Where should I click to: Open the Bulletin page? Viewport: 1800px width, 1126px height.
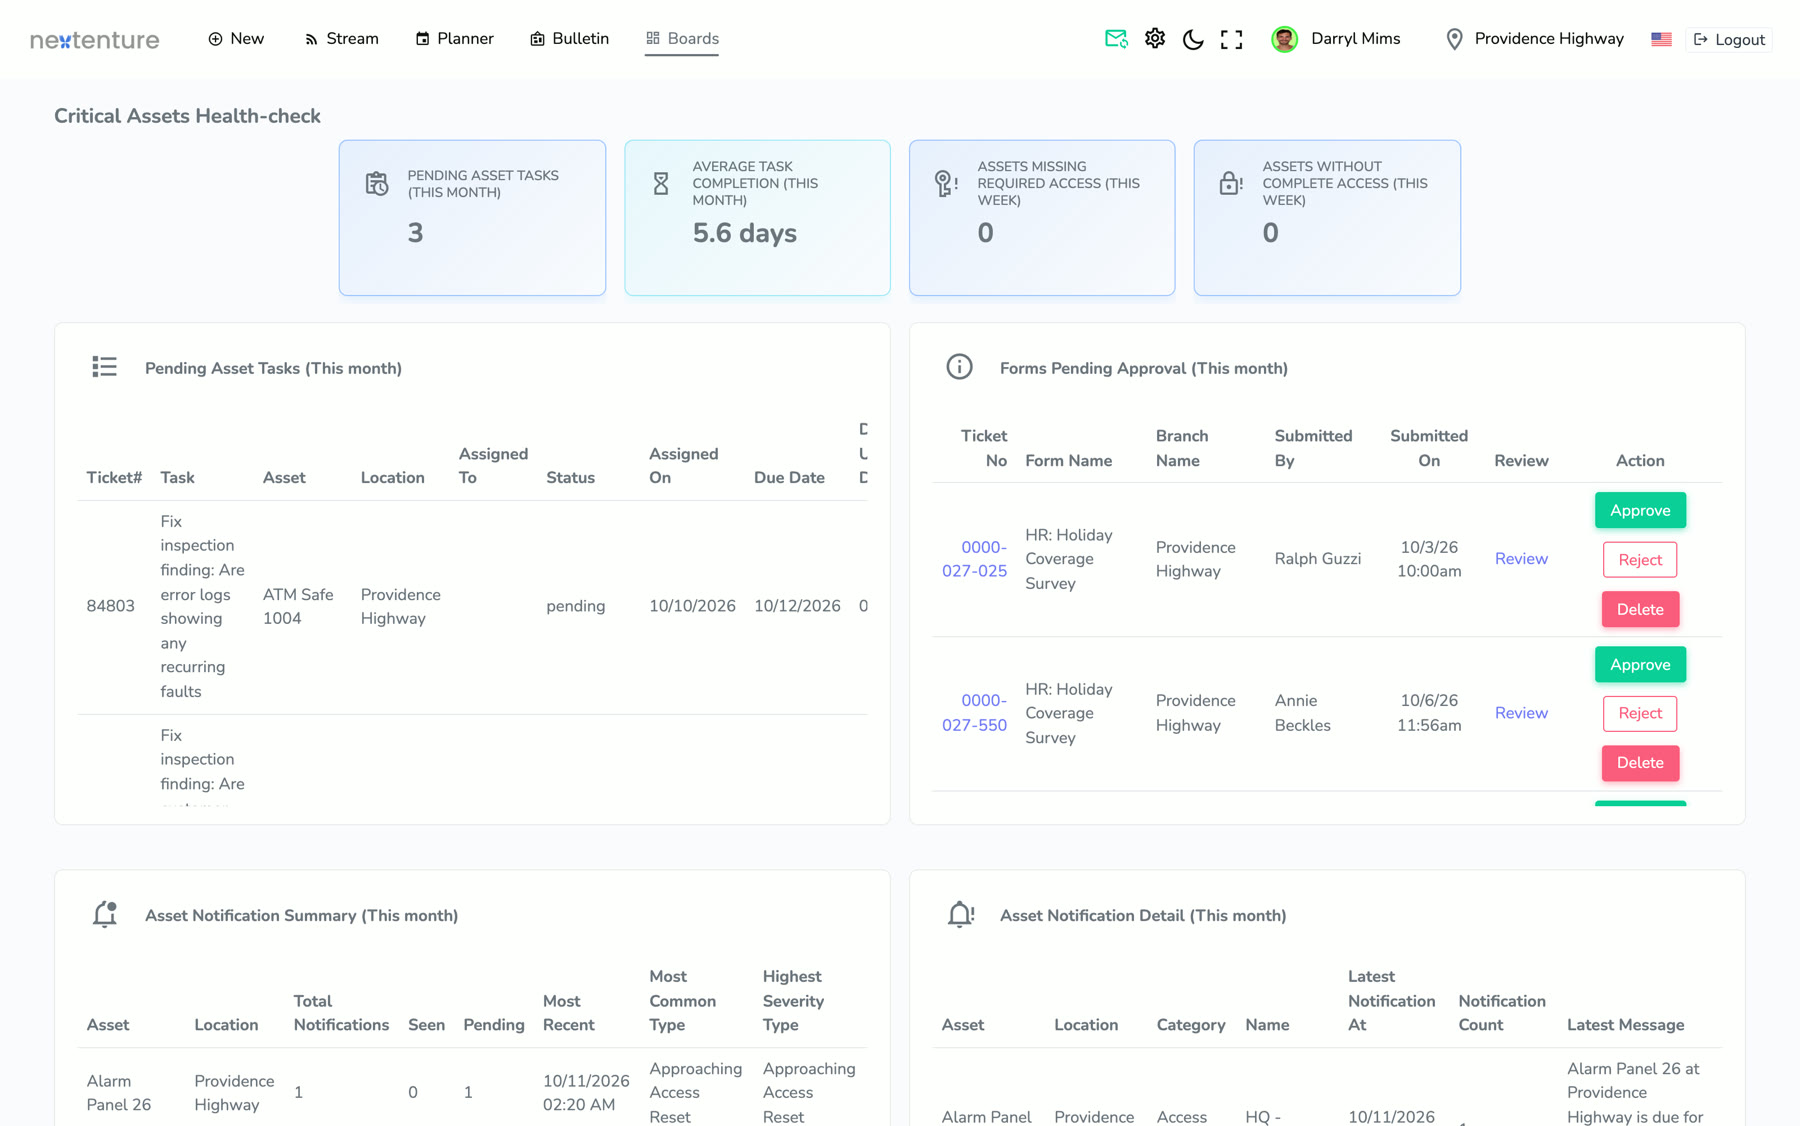[569, 39]
